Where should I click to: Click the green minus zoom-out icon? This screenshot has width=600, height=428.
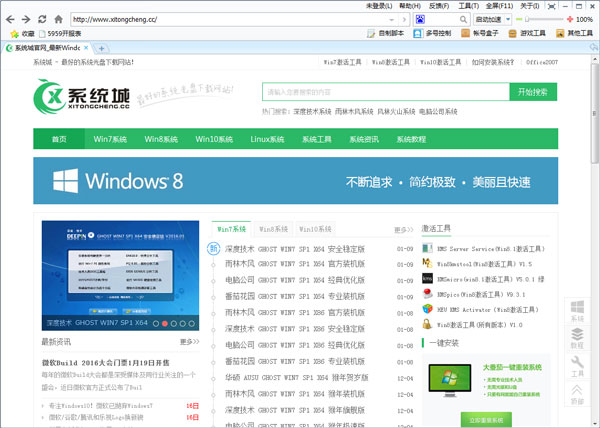pos(519,19)
